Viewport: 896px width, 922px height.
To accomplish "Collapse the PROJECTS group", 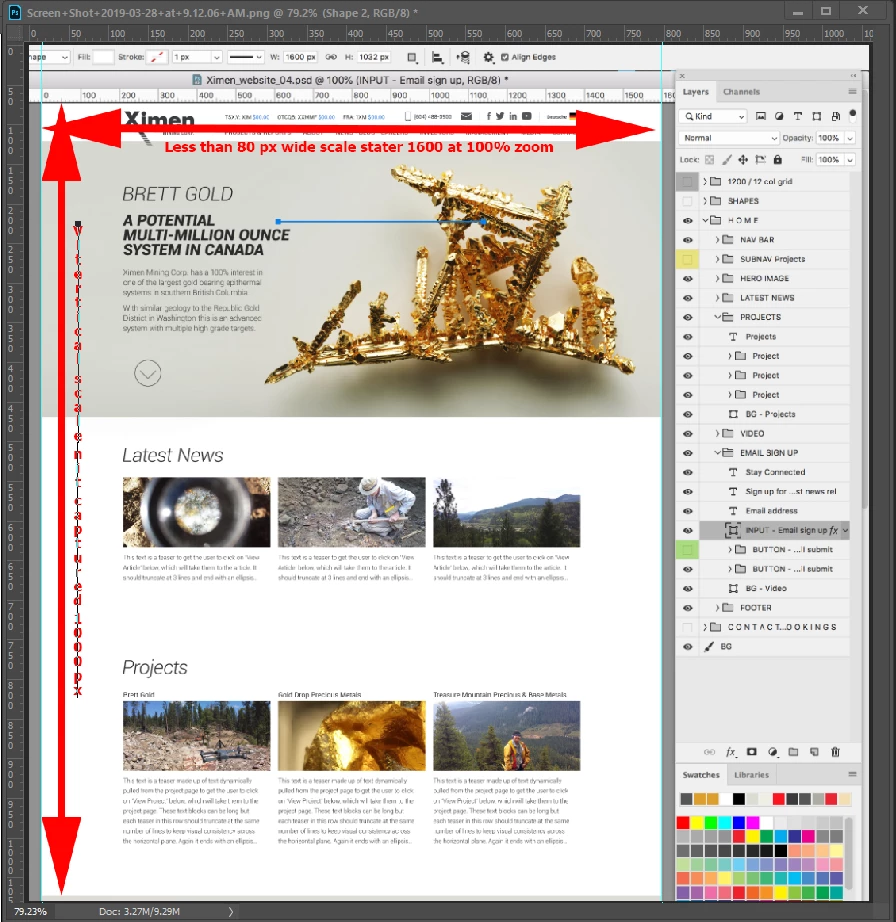I will 717,317.
